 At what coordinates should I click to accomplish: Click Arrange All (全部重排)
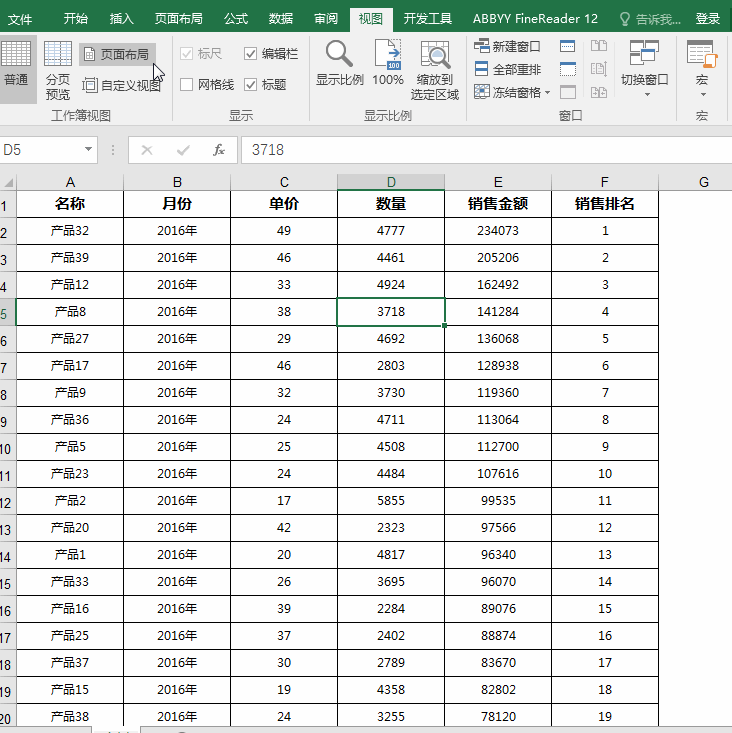pyautogui.click(x=507, y=69)
